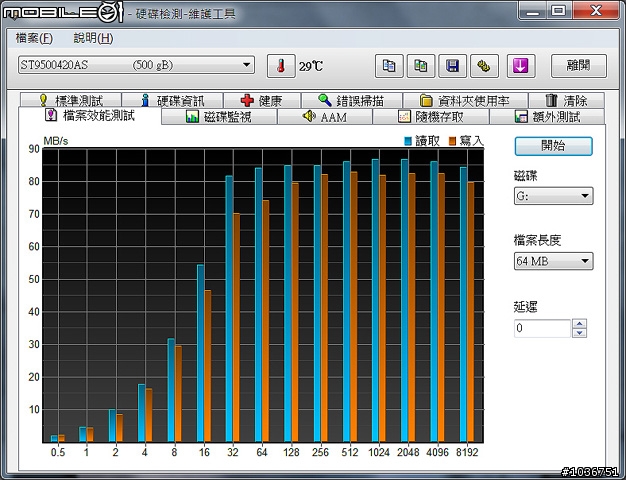Click the thermometer temperature icon button
The image size is (626, 480).
coord(281,66)
